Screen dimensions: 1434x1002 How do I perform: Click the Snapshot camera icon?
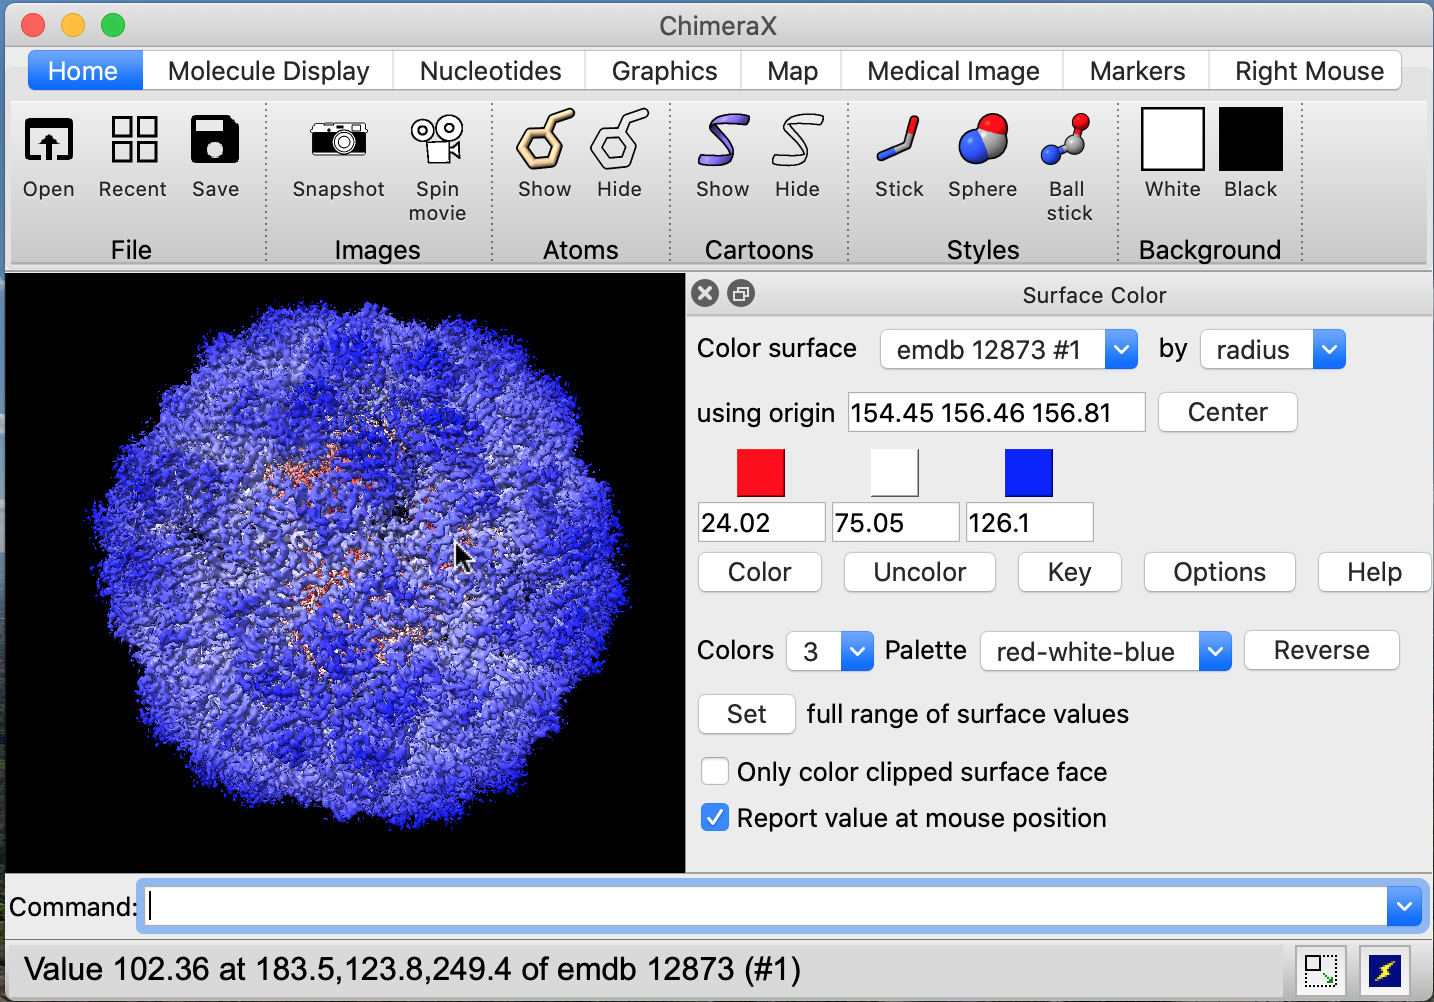(338, 140)
